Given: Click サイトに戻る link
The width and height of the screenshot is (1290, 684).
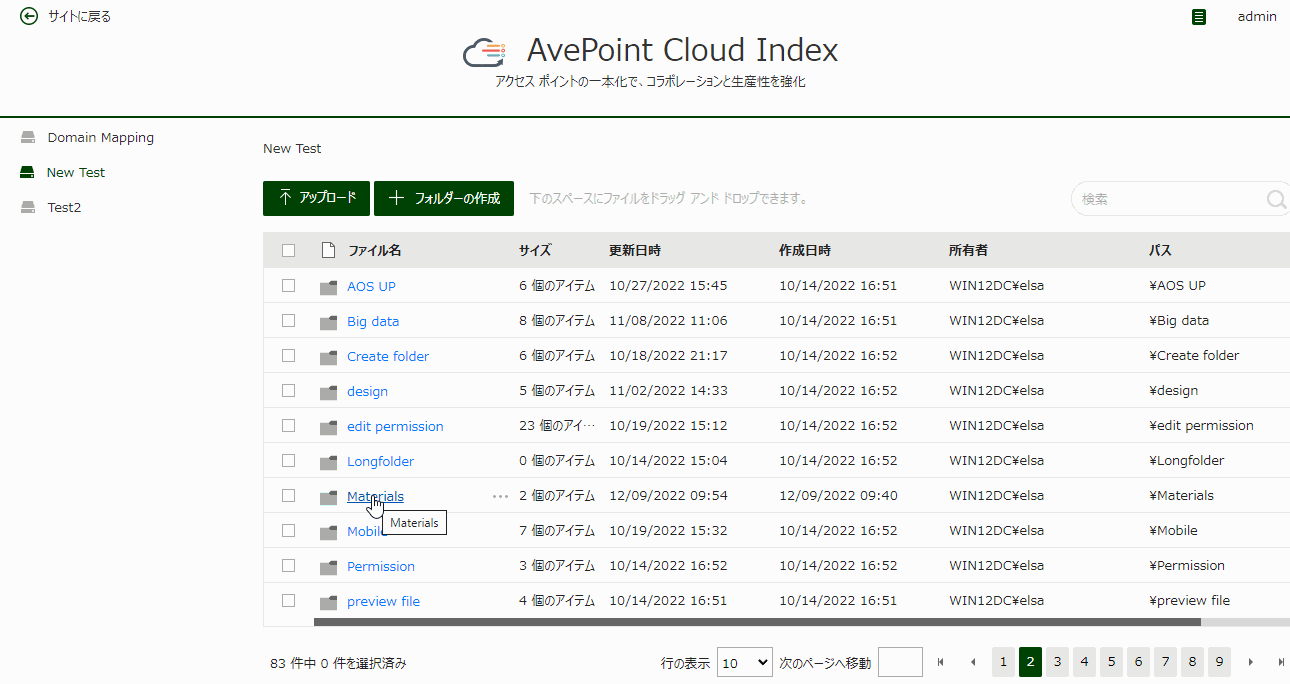Looking at the screenshot, I should pyautogui.click(x=80, y=16).
